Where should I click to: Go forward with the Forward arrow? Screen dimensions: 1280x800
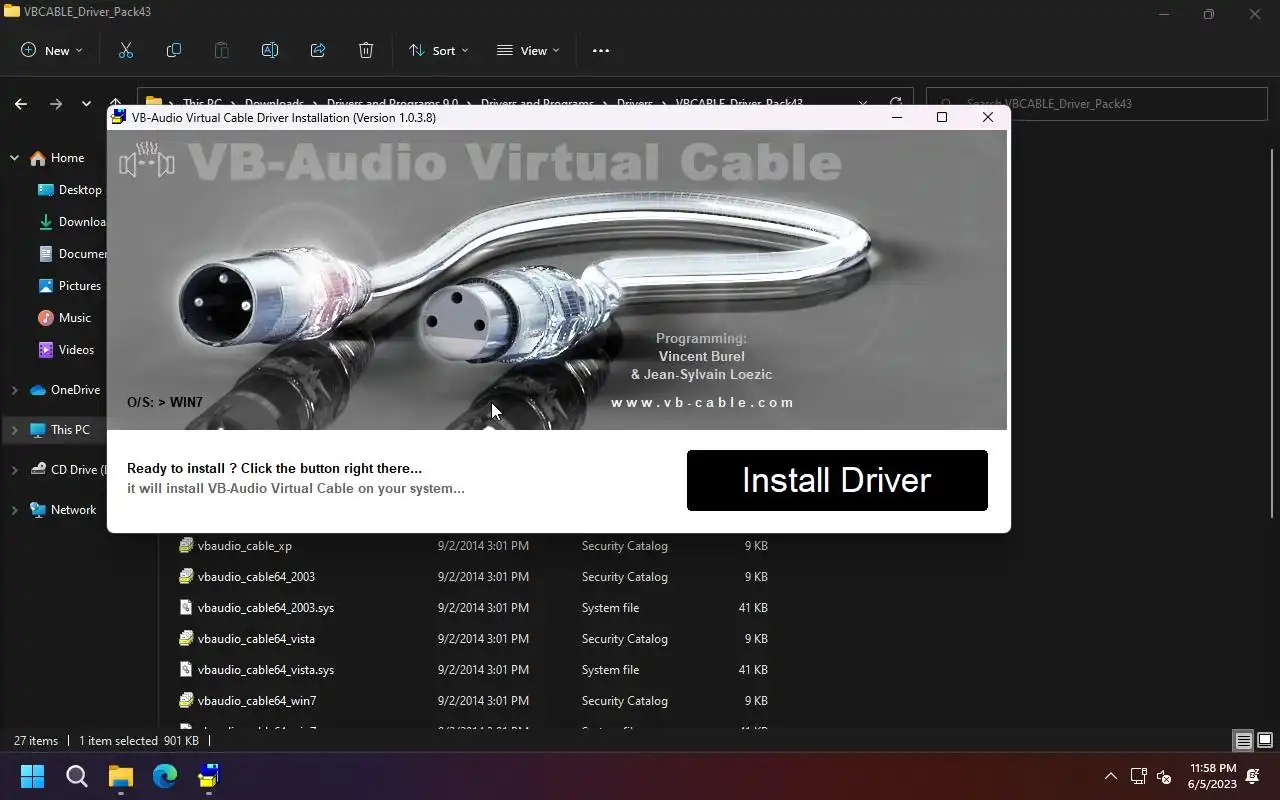click(x=56, y=104)
